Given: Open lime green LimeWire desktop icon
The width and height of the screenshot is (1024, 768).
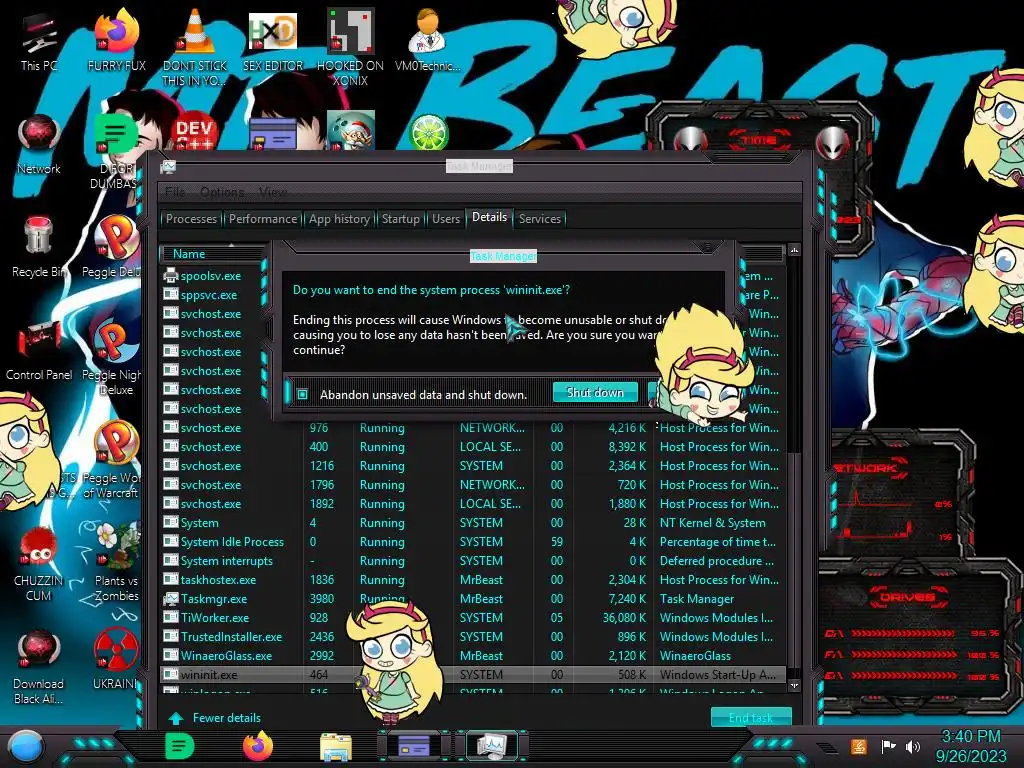Looking at the screenshot, I should (x=428, y=131).
